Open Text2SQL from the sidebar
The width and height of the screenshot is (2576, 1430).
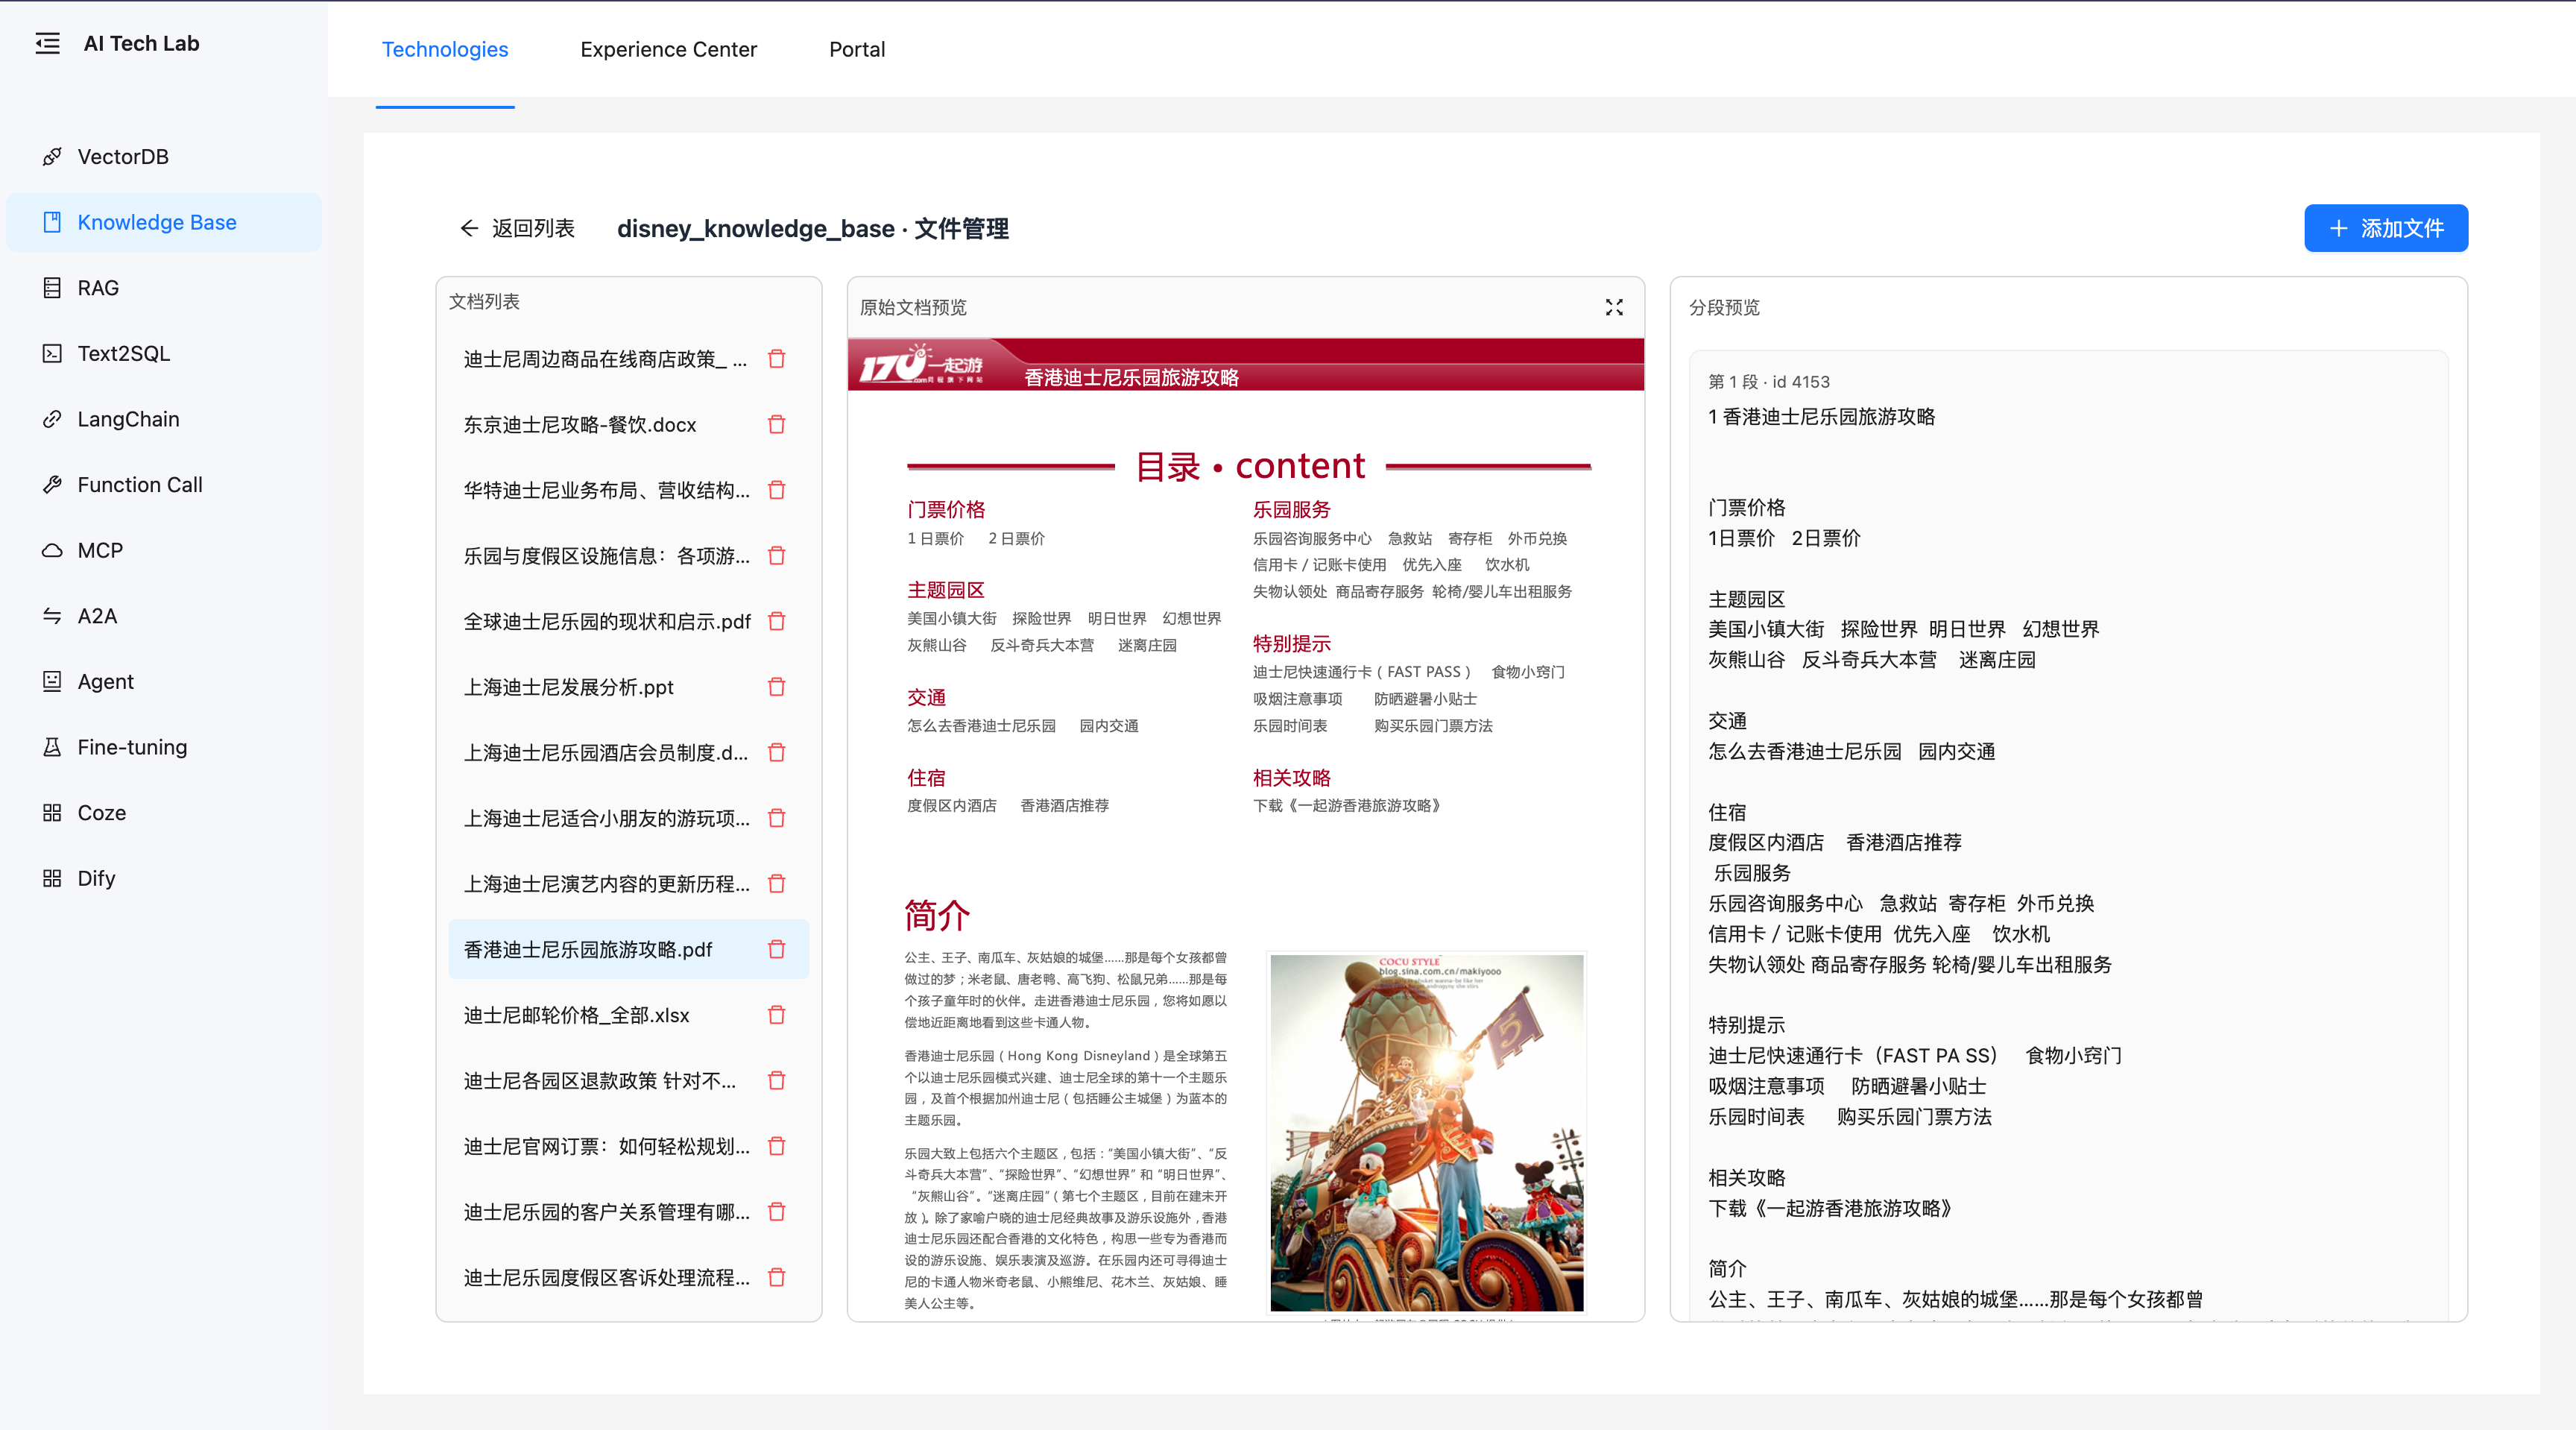click(x=164, y=353)
